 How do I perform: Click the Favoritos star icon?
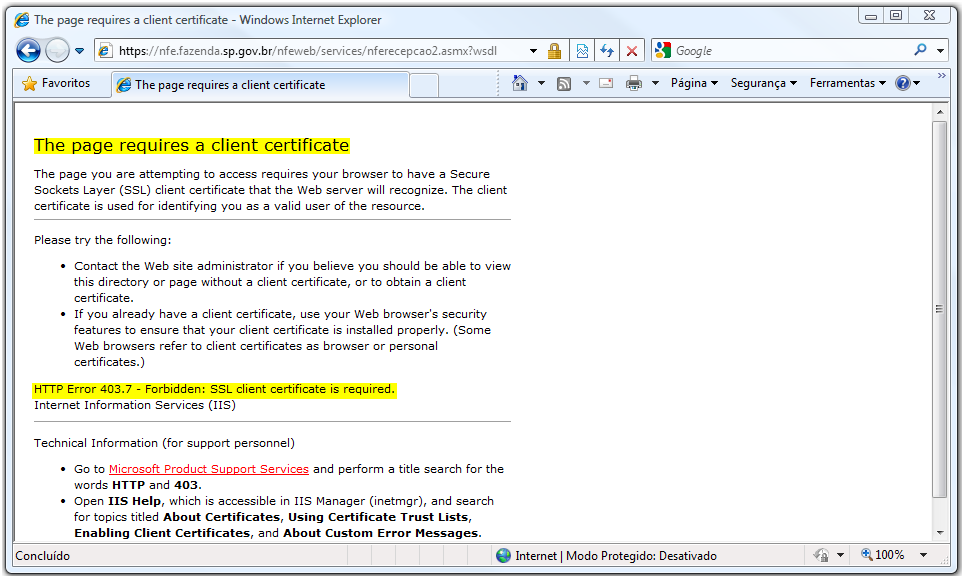click(29, 84)
